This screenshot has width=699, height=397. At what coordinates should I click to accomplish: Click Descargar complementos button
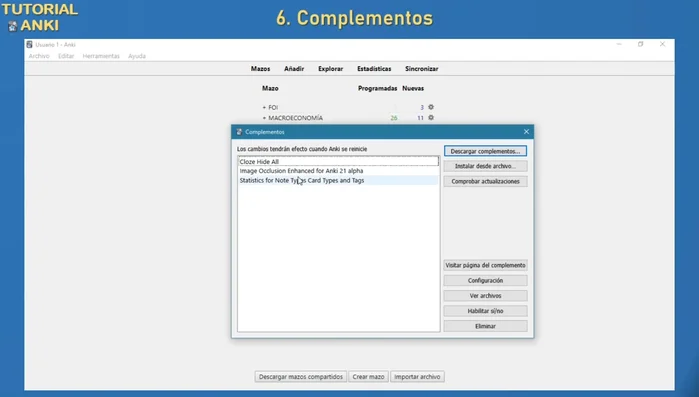click(x=485, y=151)
